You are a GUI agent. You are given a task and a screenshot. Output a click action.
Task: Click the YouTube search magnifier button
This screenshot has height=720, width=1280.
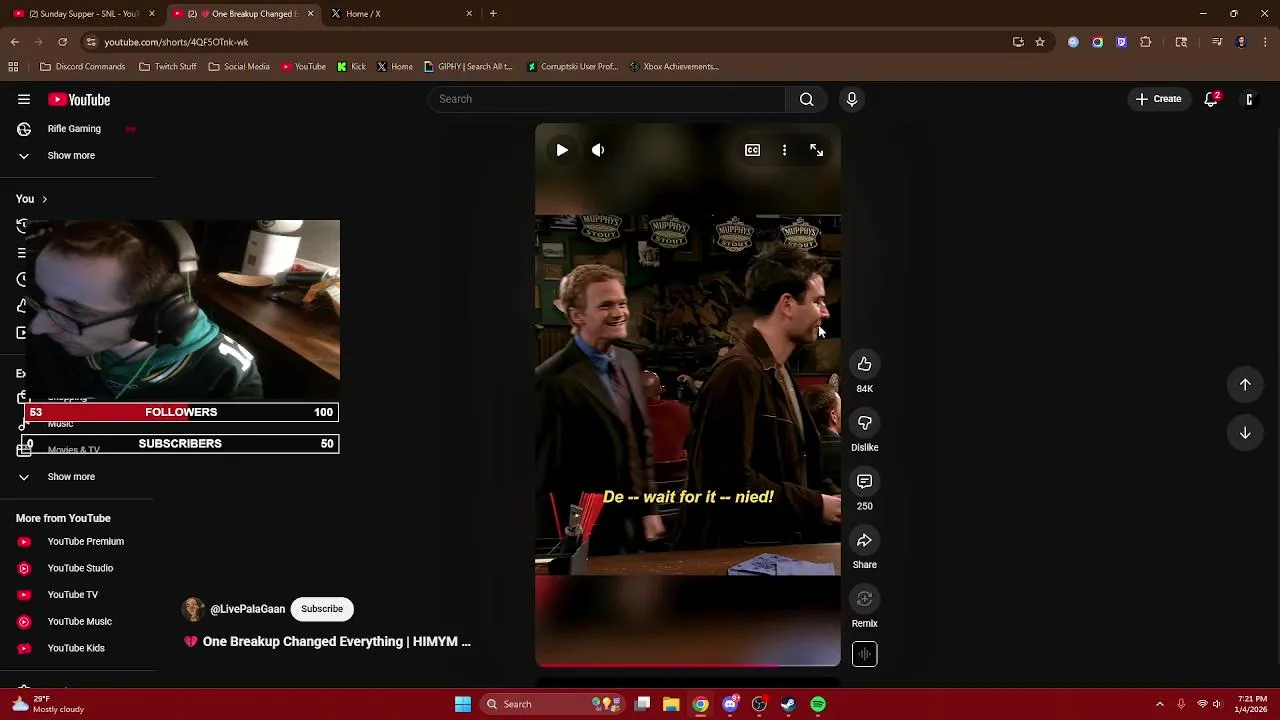[806, 99]
